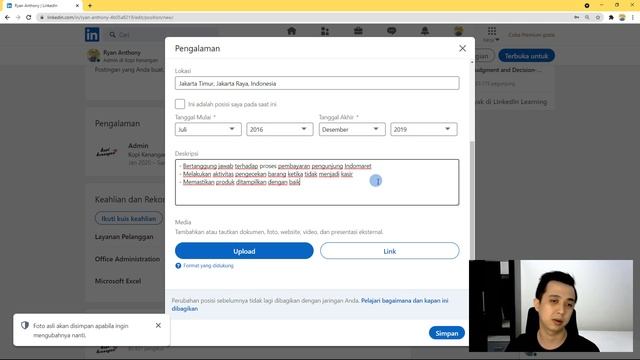Click the LinkedIn search field
The height and width of the screenshot is (360, 640).
coord(163,35)
